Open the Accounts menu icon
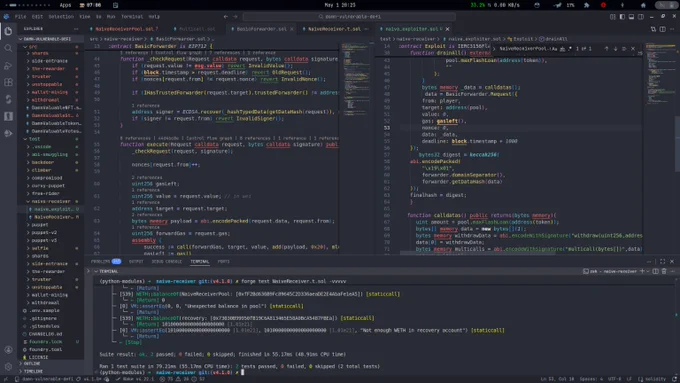The width and height of the screenshot is (680, 383). (8, 350)
